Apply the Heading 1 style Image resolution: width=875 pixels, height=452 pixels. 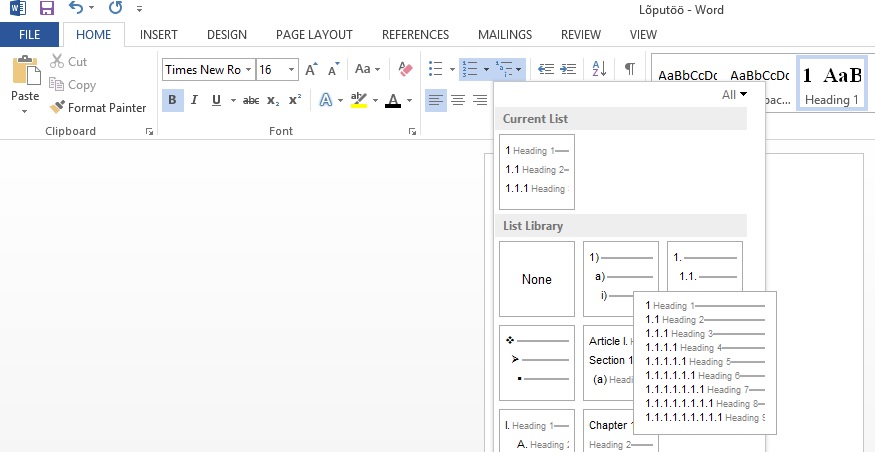point(831,83)
